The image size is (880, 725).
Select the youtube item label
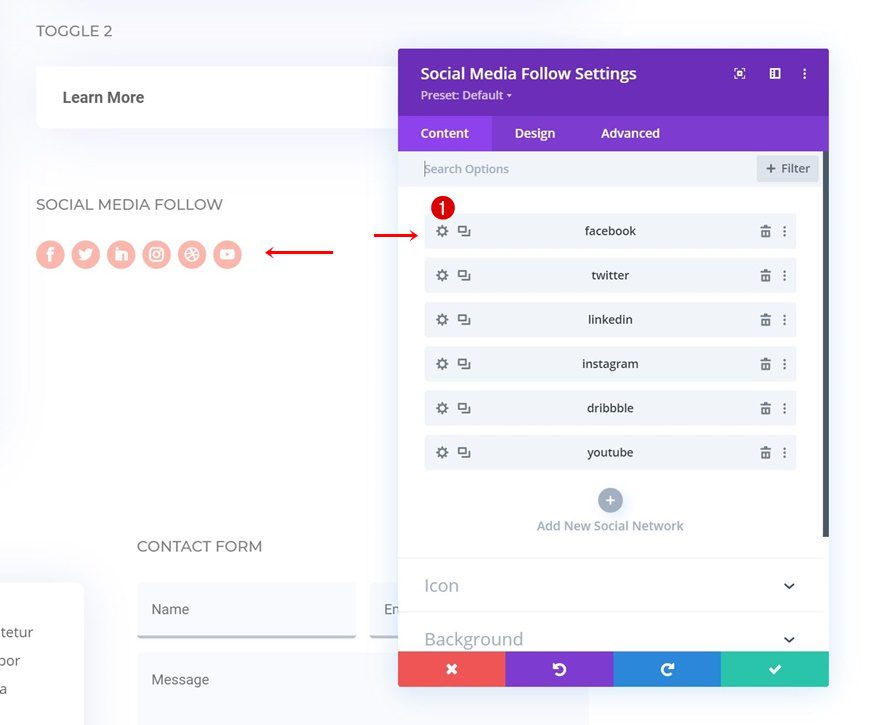coord(610,453)
